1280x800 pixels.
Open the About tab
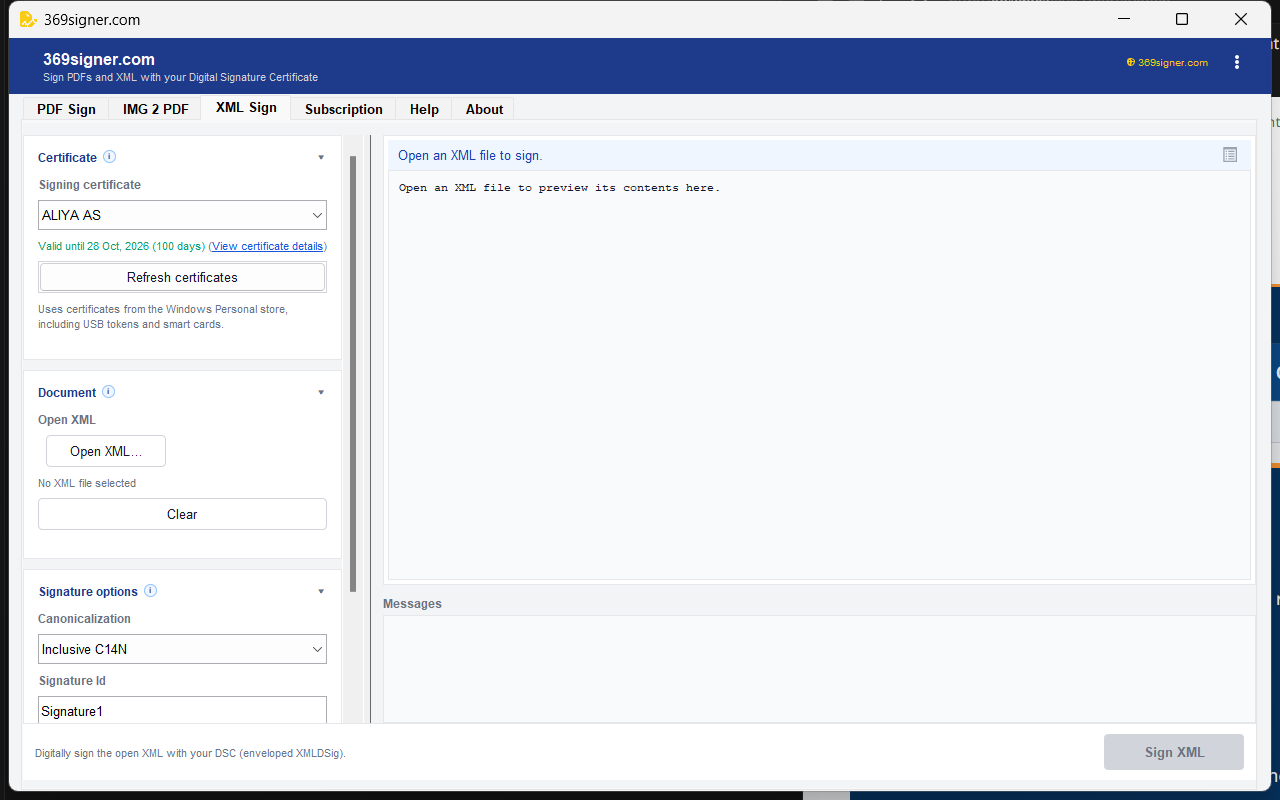(484, 109)
